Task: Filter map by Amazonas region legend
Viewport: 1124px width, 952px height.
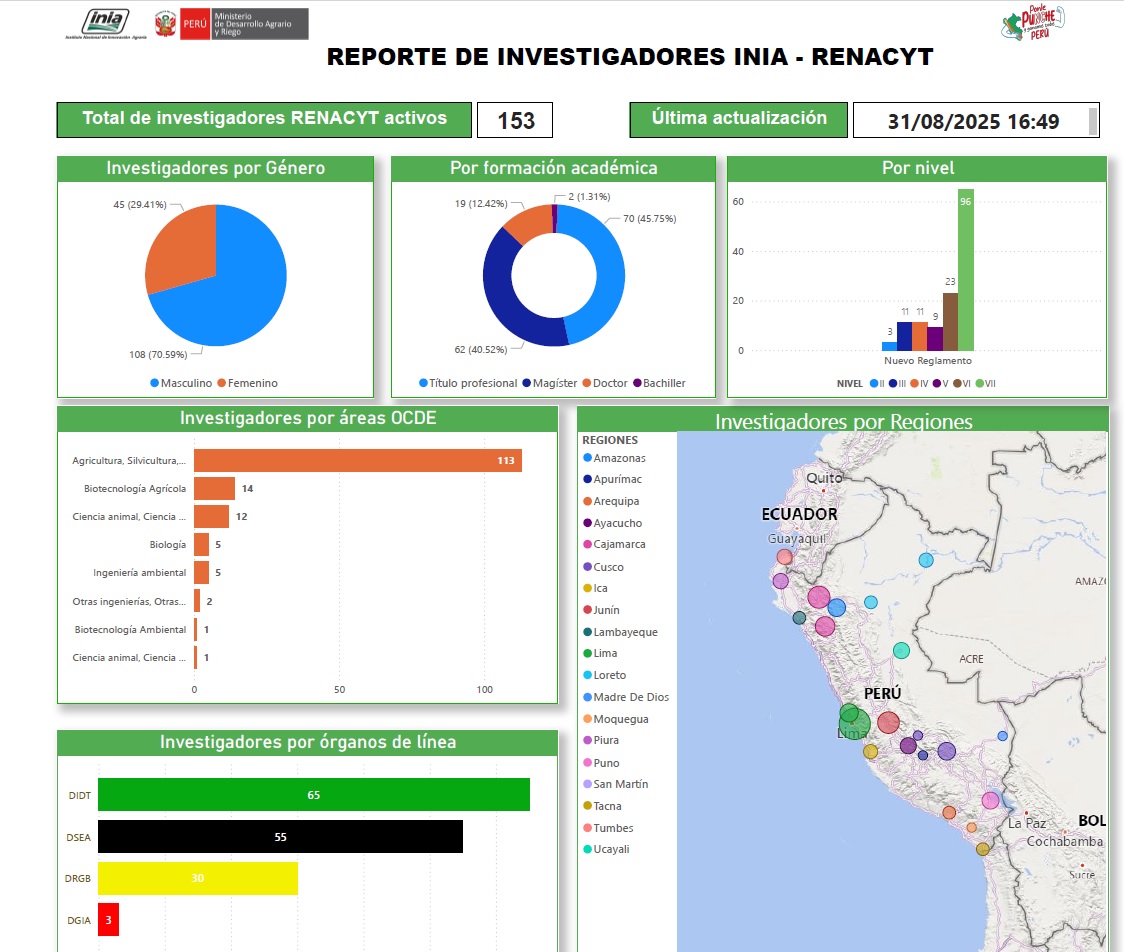Action: point(587,458)
